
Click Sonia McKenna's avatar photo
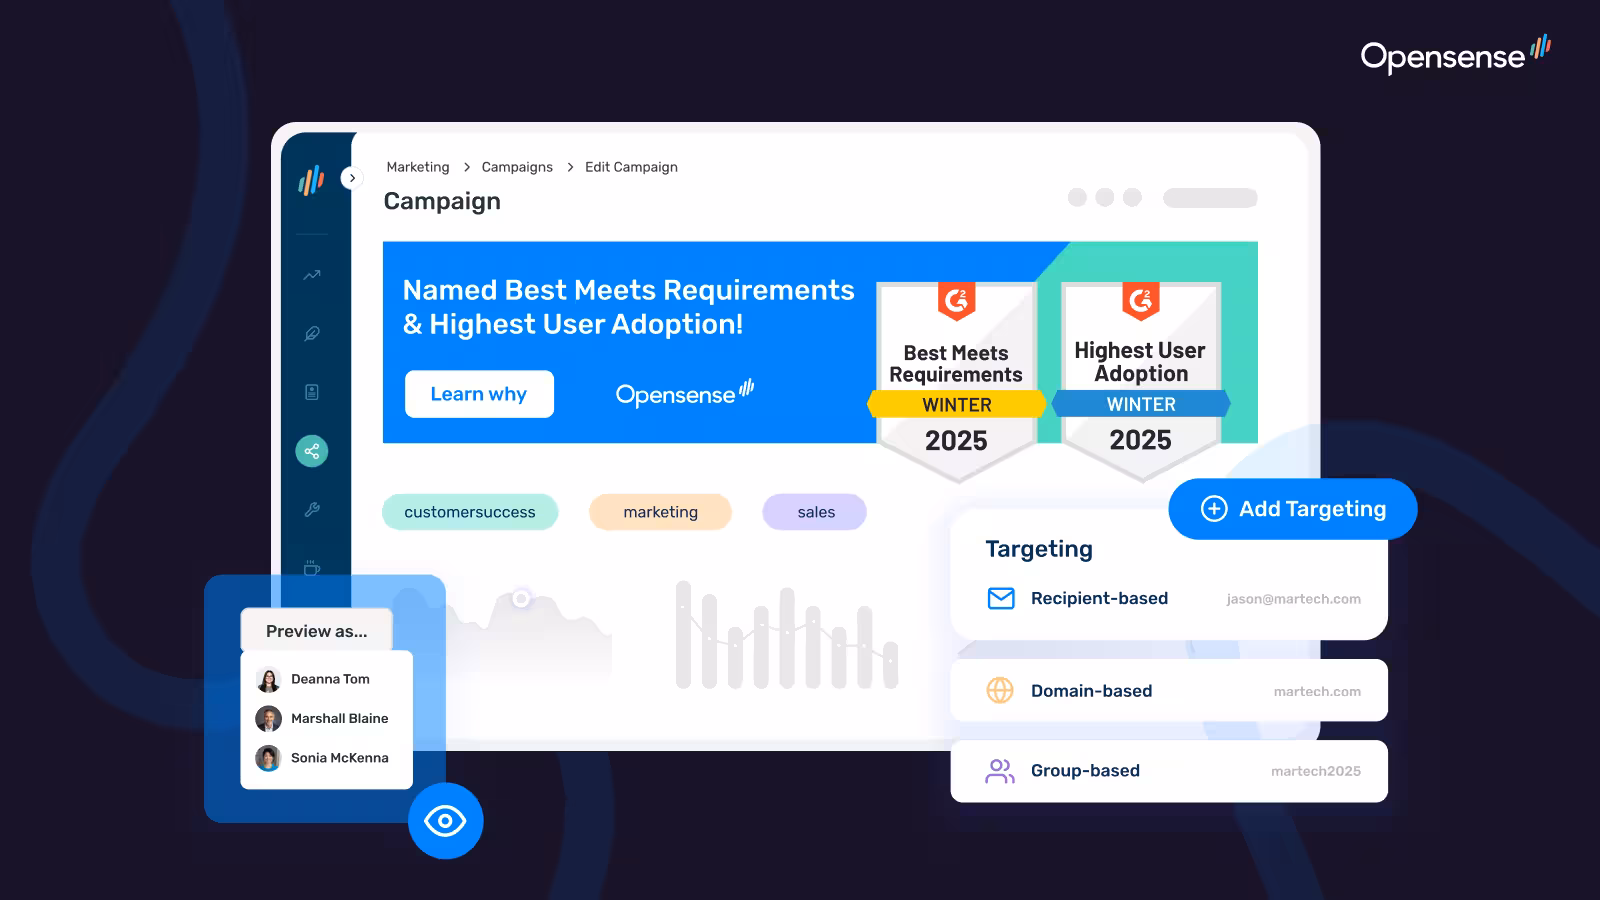coord(268,758)
